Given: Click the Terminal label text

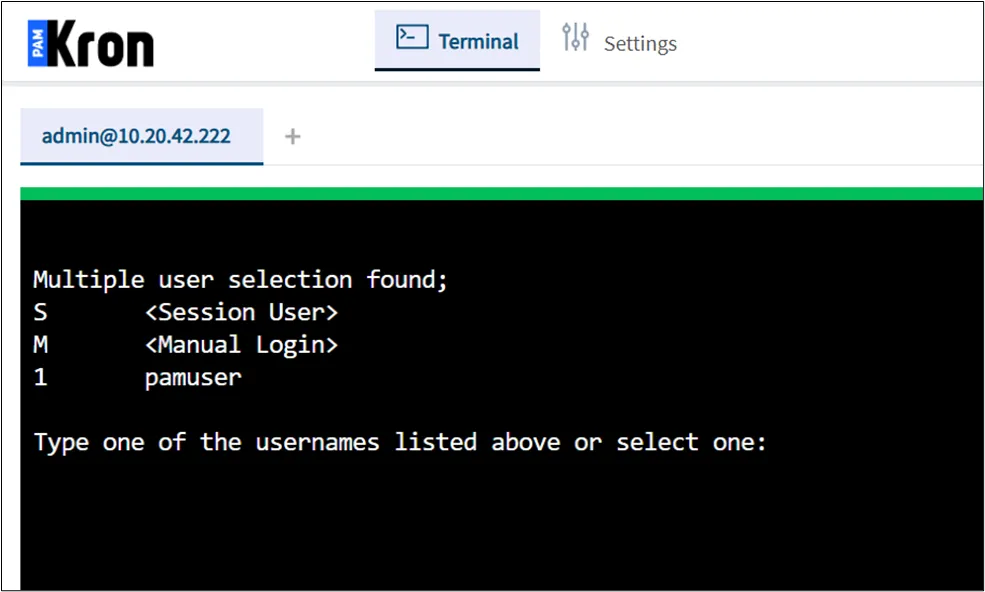Looking at the screenshot, I should click(x=479, y=41).
